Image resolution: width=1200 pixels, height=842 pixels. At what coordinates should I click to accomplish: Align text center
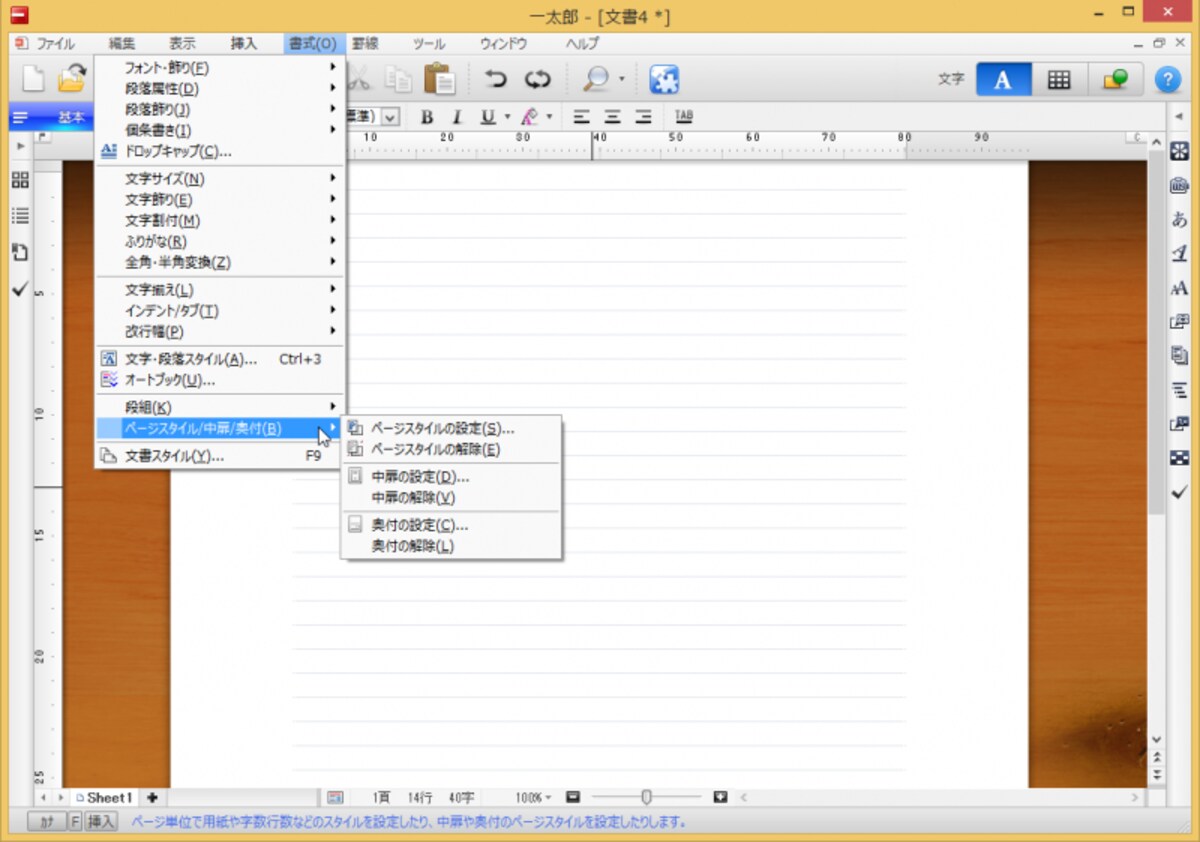pos(612,117)
